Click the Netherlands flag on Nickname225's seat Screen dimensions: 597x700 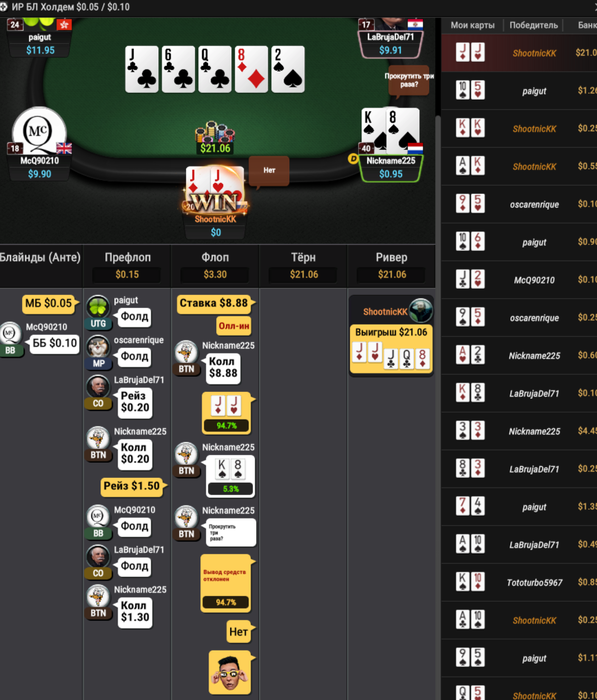coord(415,148)
